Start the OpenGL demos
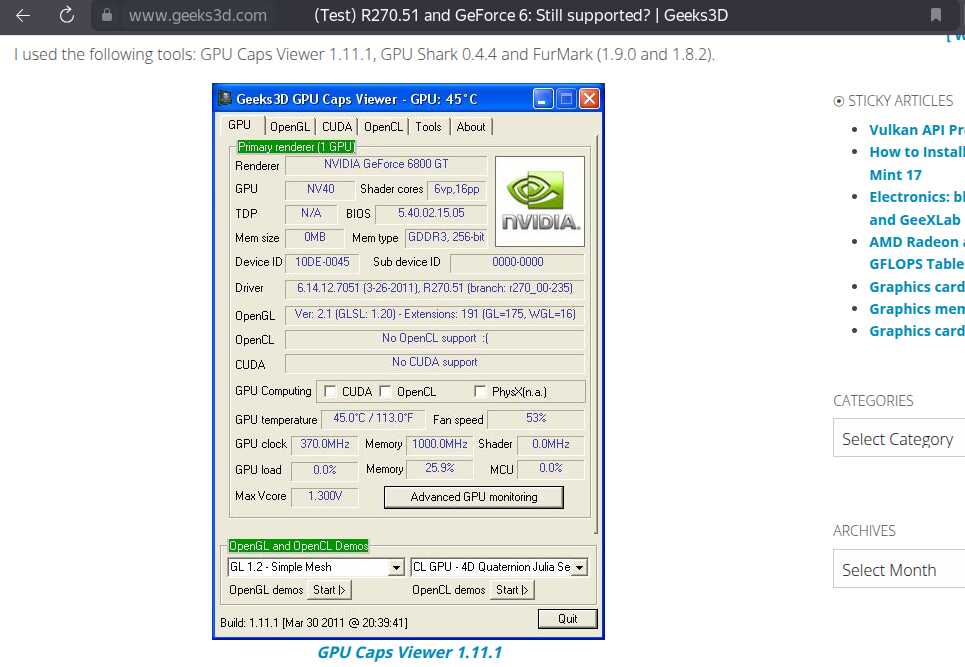This screenshot has height=667, width=965. click(x=329, y=589)
